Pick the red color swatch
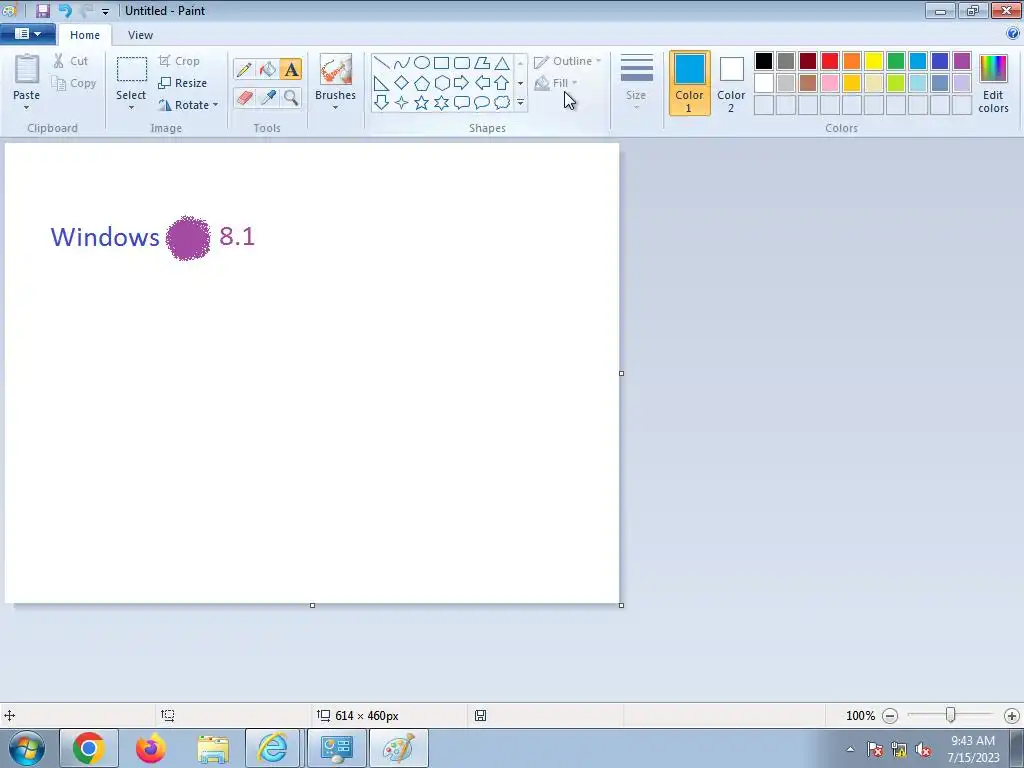The height and width of the screenshot is (768, 1024). [x=830, y=61]
